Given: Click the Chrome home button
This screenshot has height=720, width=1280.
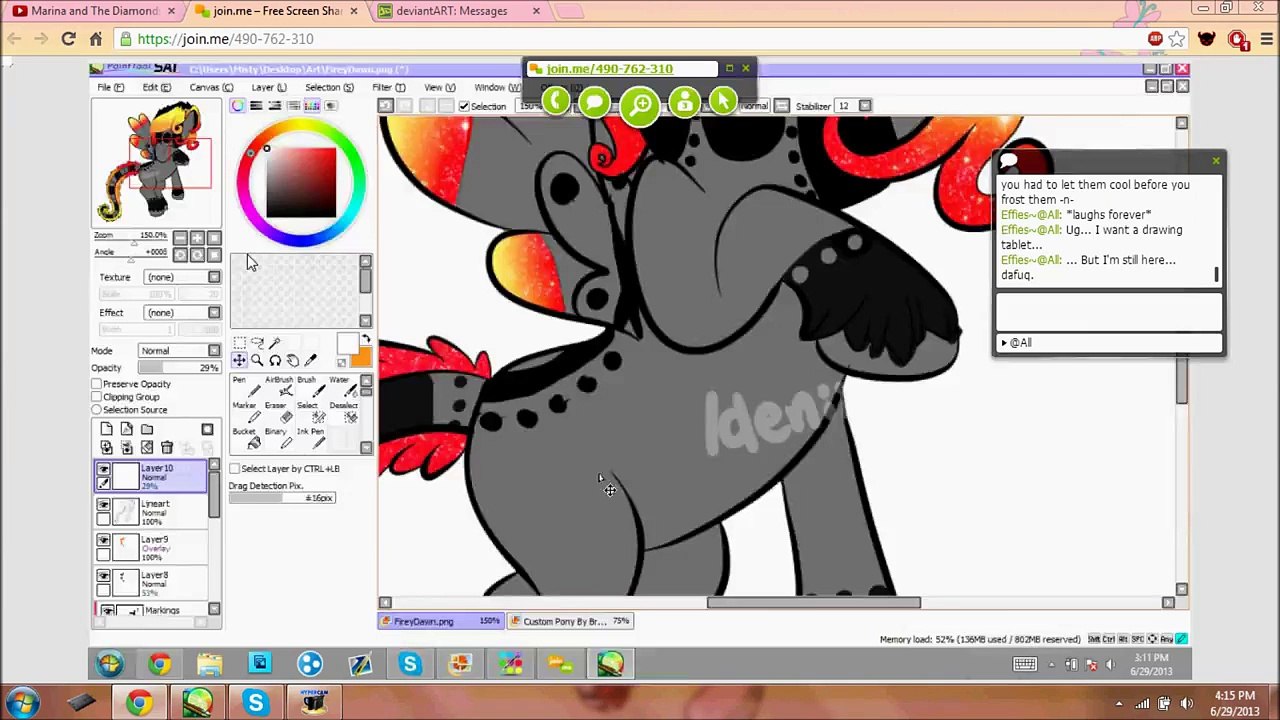Looking at the screenshot, I should click(x=96, y=39).
